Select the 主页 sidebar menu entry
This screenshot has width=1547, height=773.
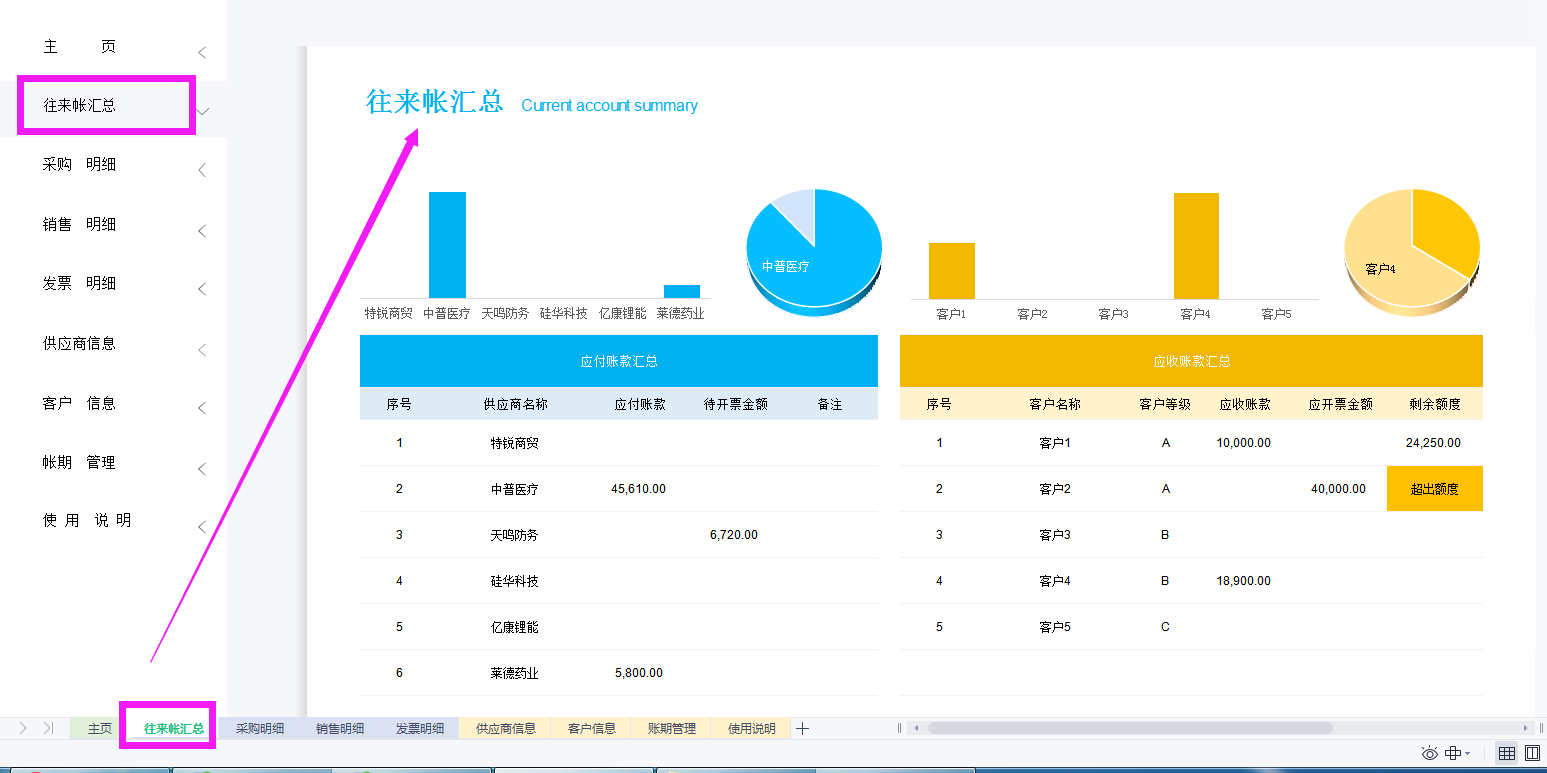pyautogui.click(x=80, y=46)
